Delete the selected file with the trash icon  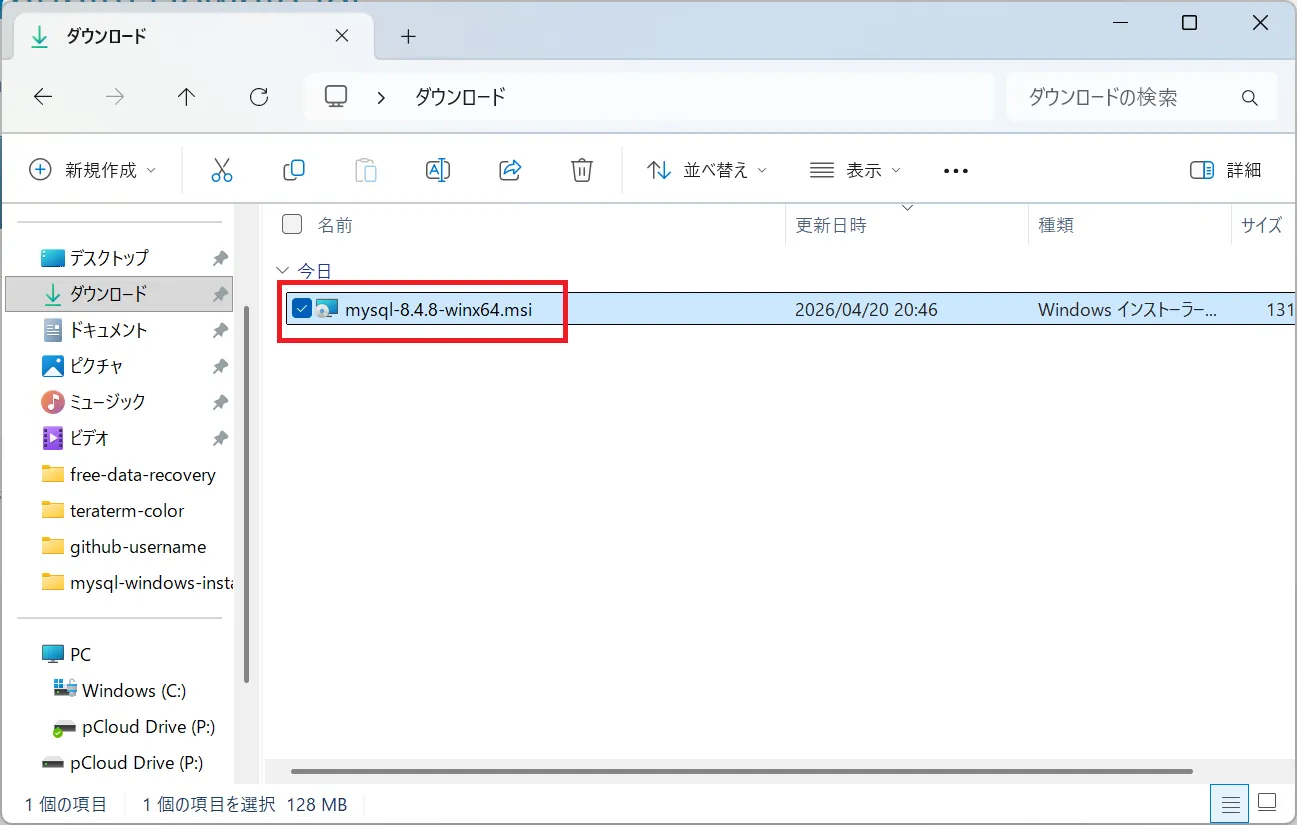point(582,170)
